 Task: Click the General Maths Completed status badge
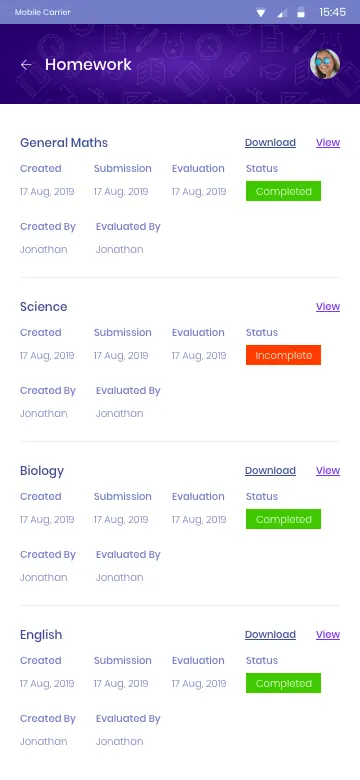point(283,191)
